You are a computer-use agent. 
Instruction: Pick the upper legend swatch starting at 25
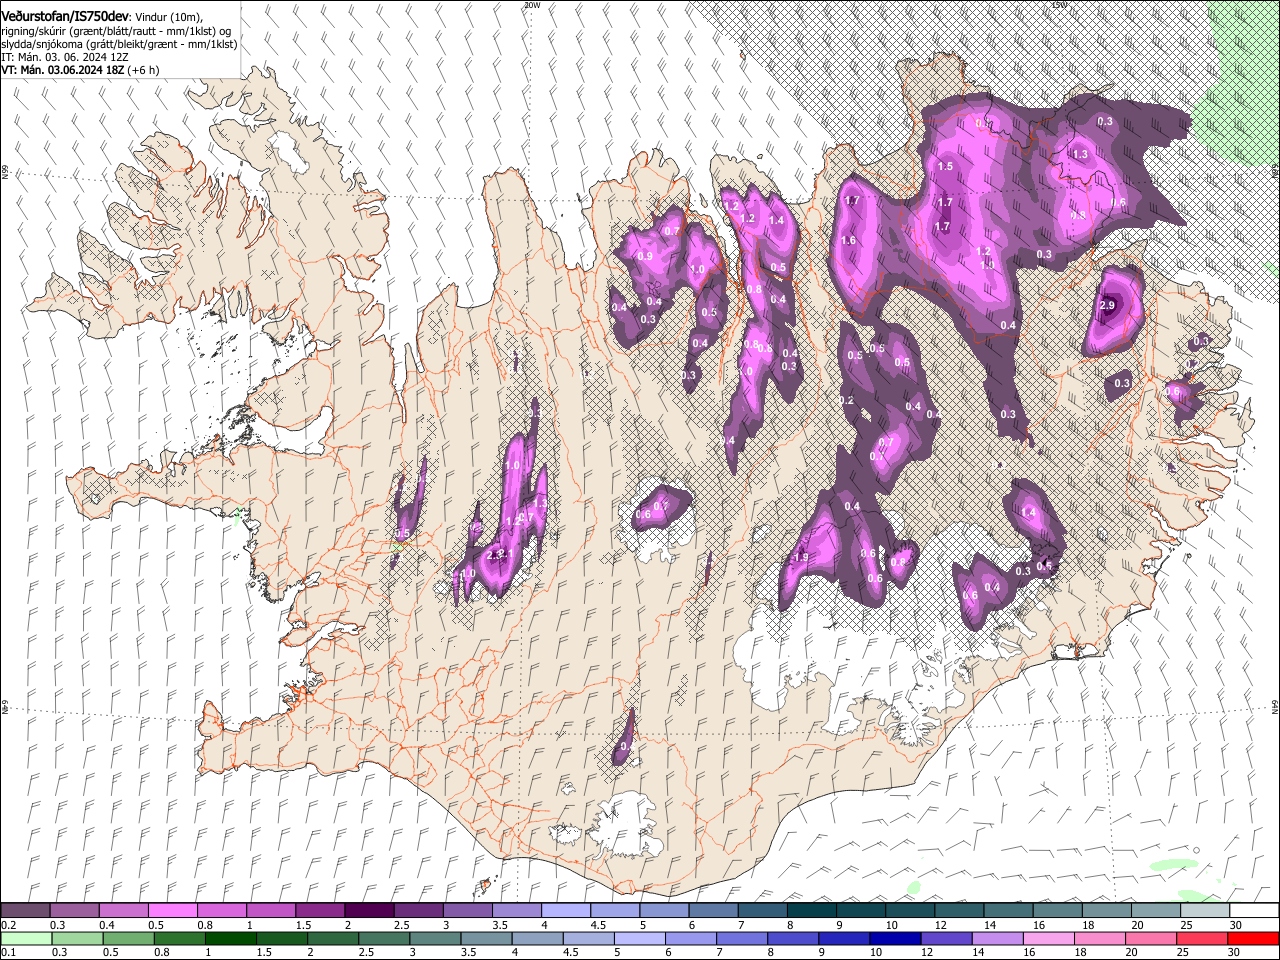point(1205,910)
